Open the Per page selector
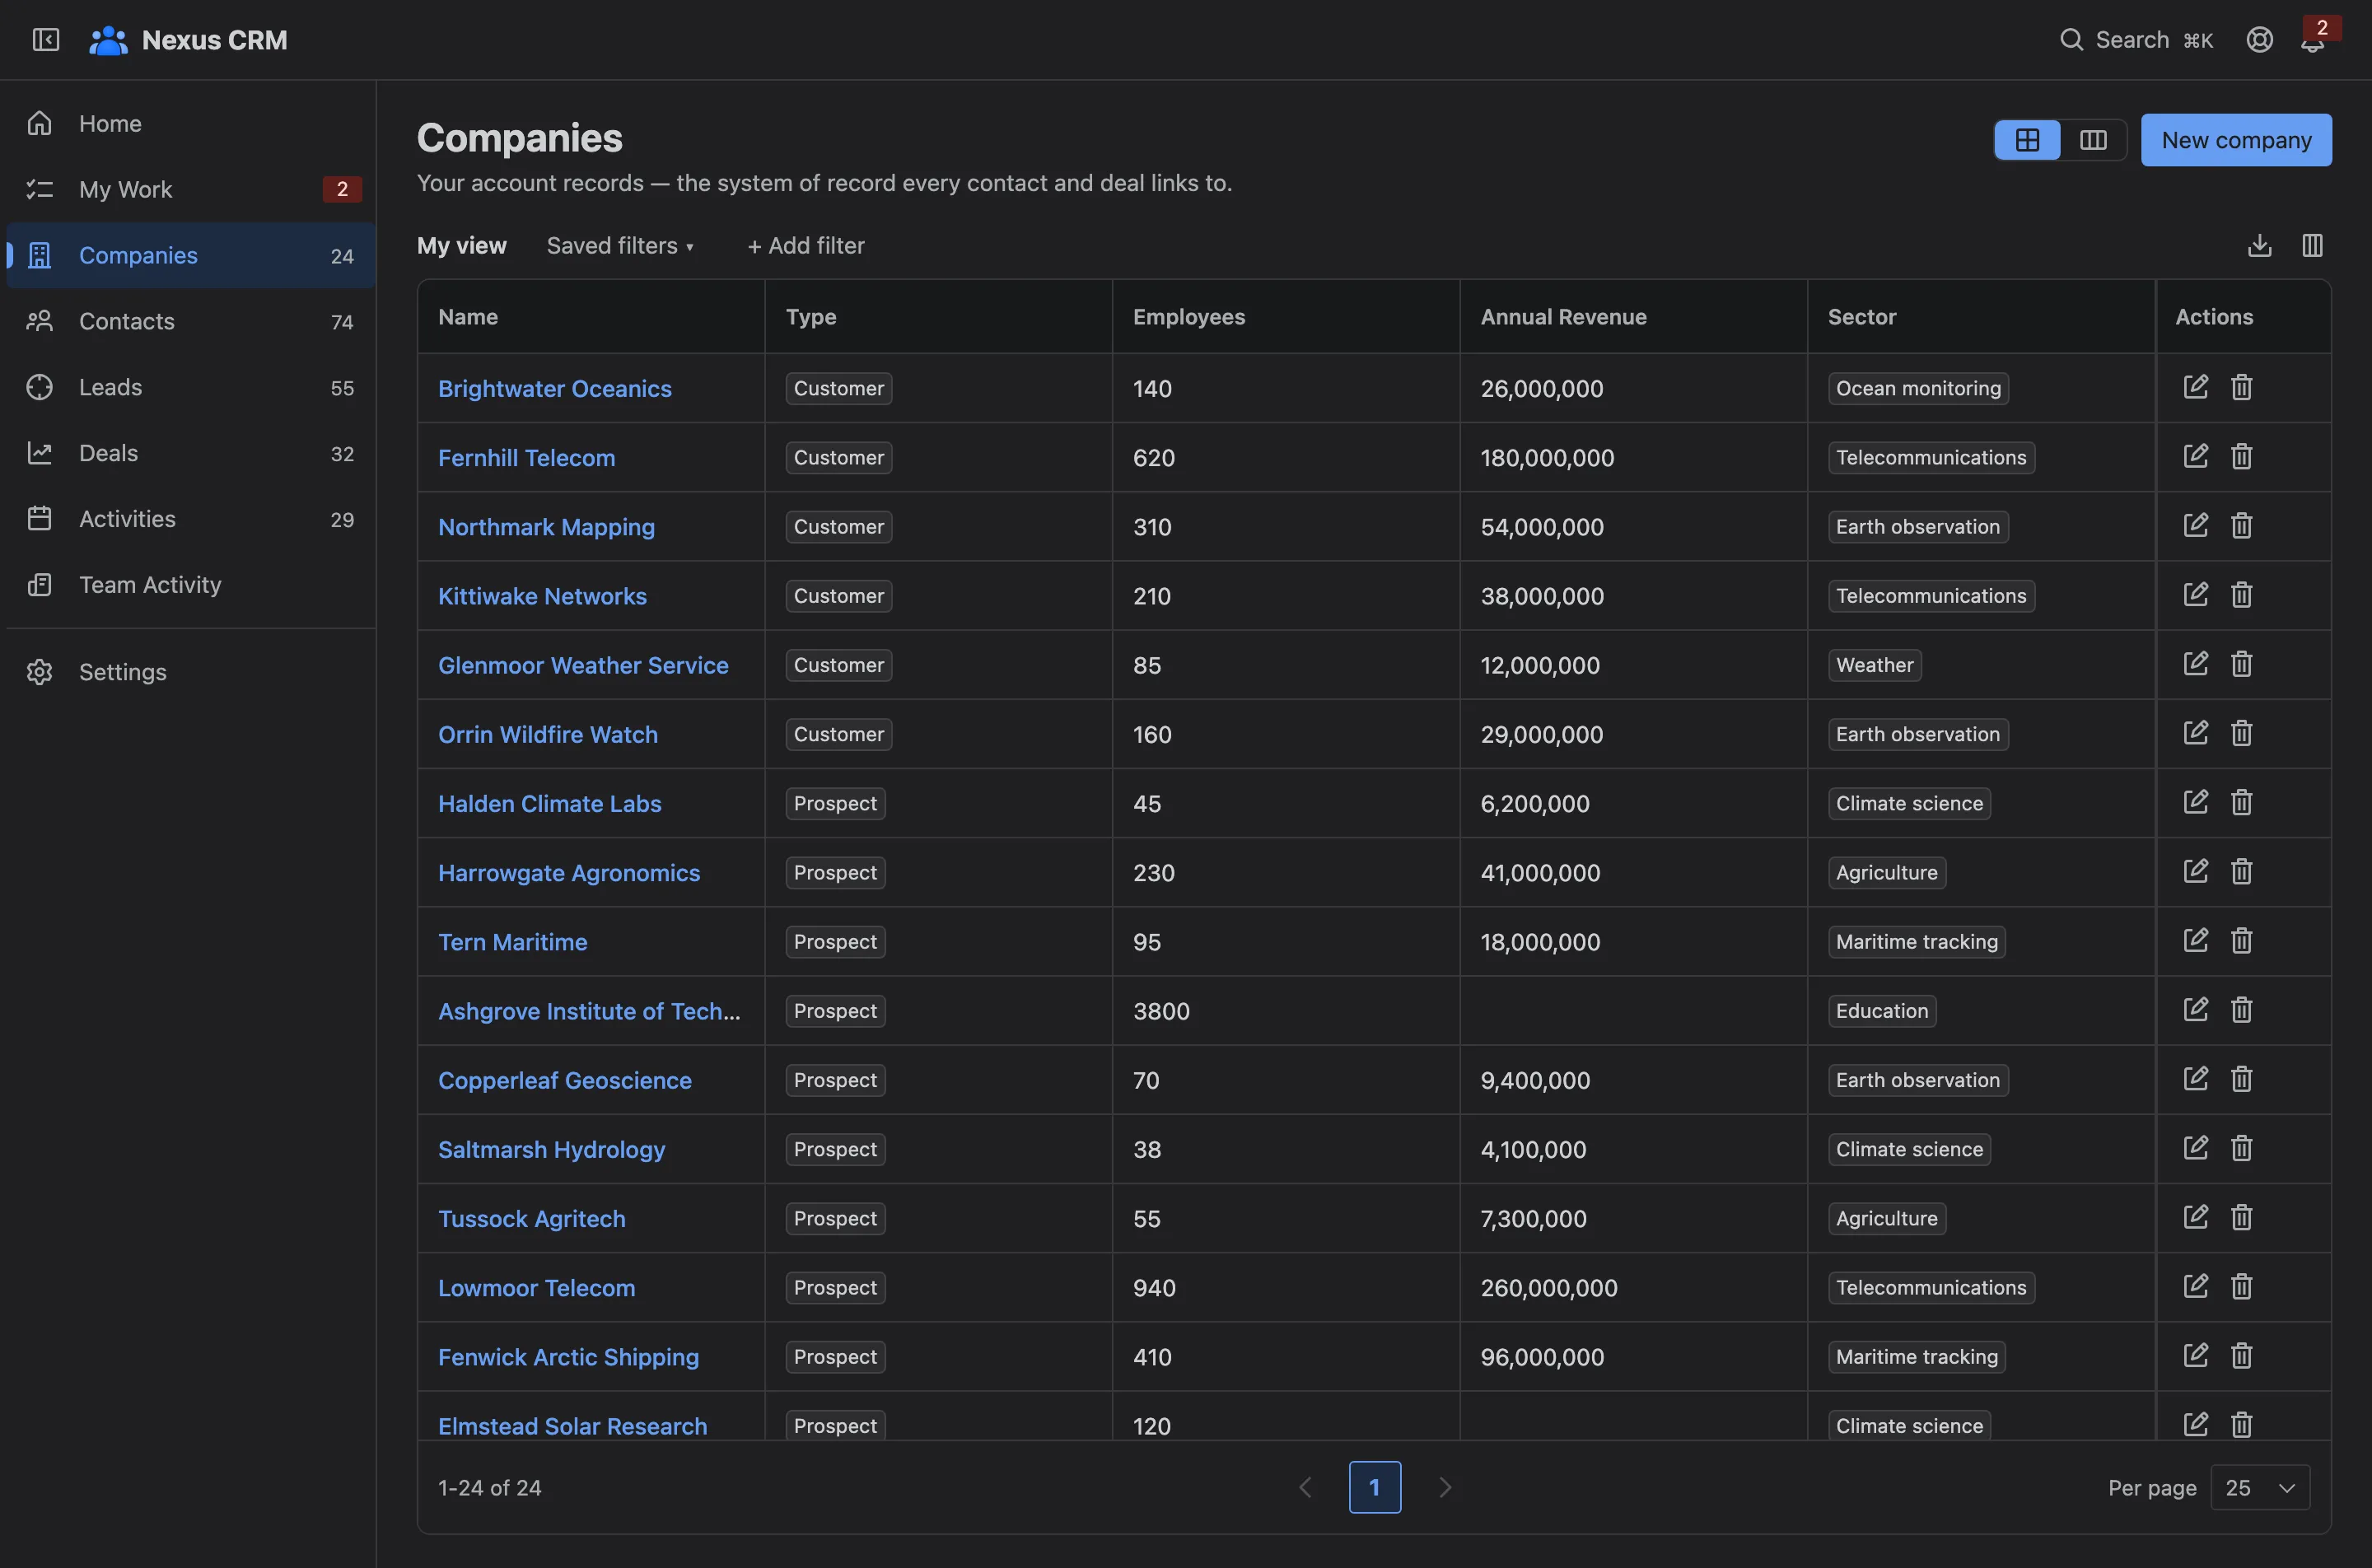 2260,1488
